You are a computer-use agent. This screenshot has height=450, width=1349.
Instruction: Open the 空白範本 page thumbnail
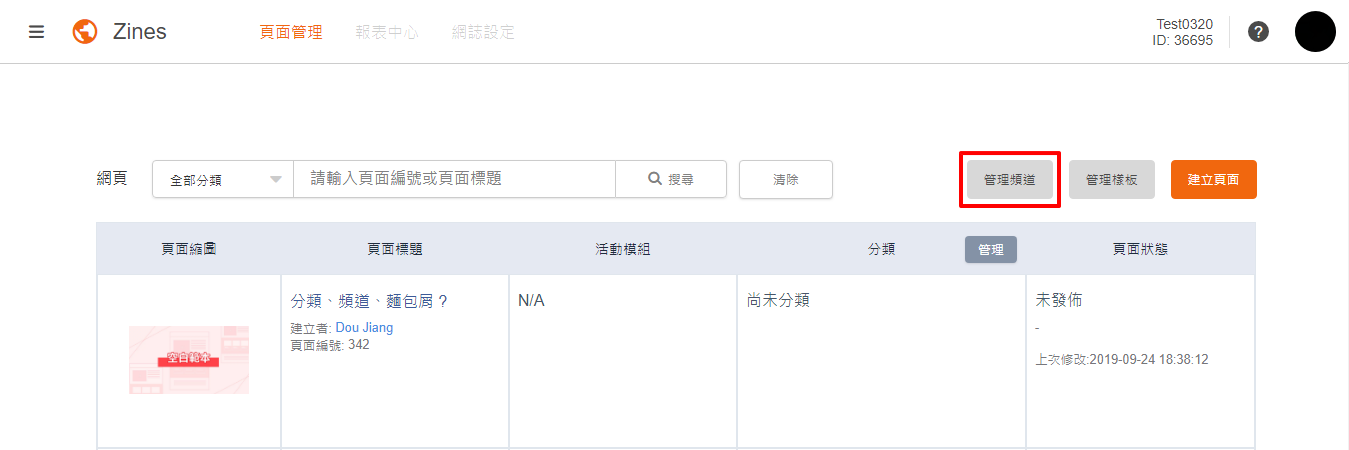(189, 359)
